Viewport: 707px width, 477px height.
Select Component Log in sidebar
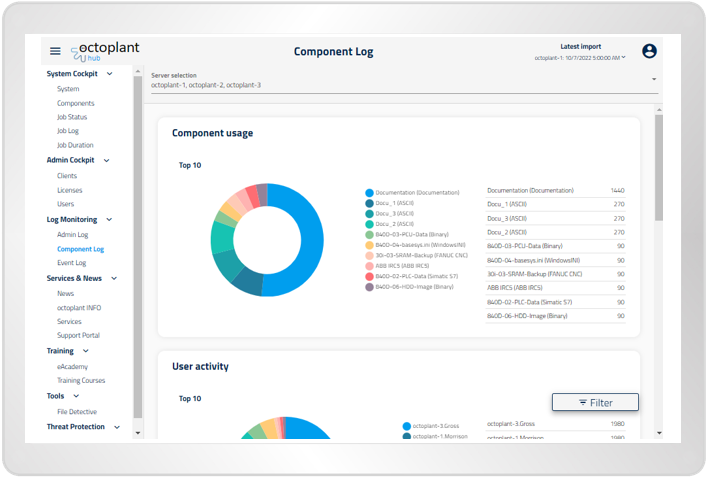80,249
